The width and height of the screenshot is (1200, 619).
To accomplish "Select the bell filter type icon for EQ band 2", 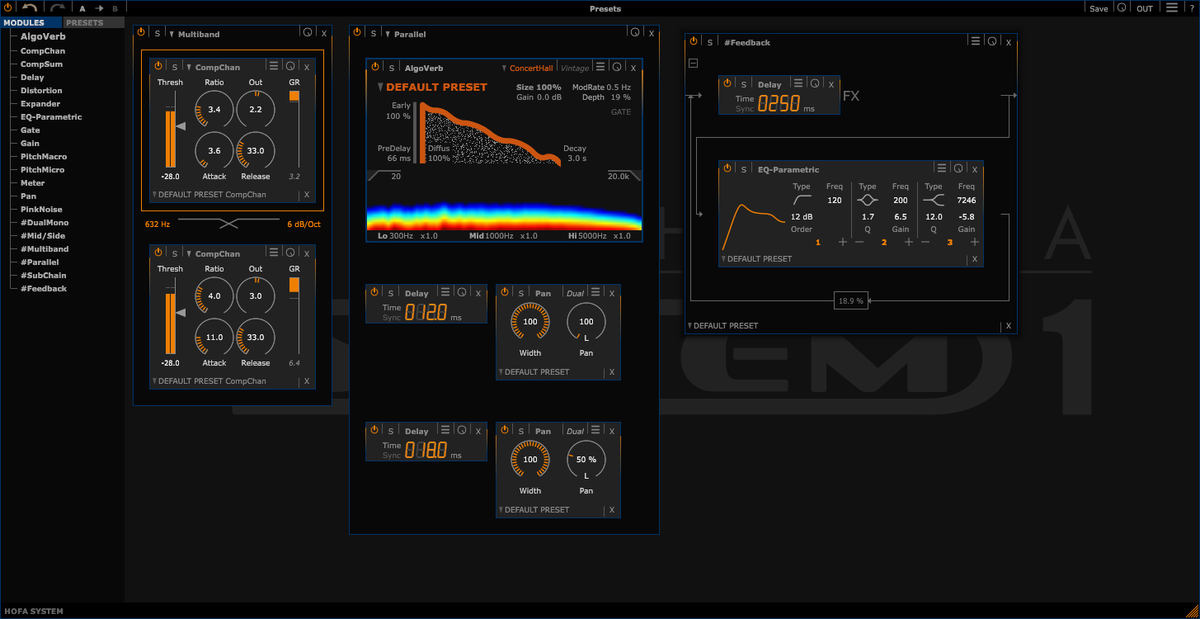I will click(x=868, y=200).
